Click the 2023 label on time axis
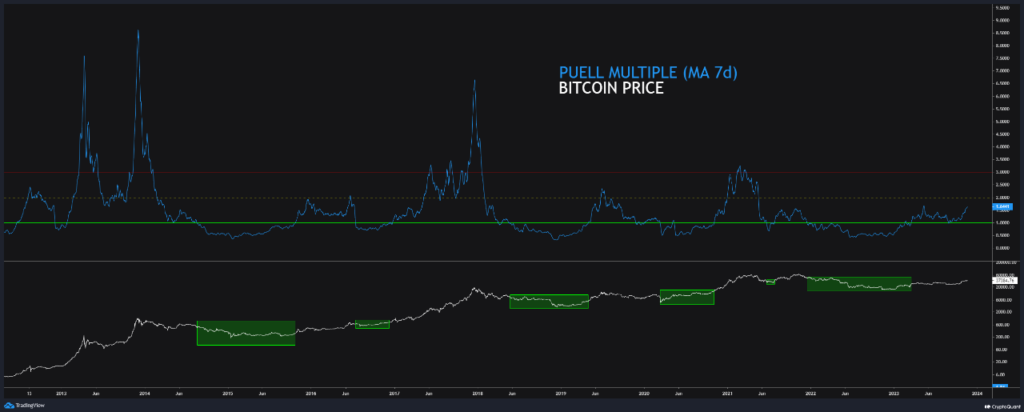The image size is (1024, 412). [x=894, y=394]
